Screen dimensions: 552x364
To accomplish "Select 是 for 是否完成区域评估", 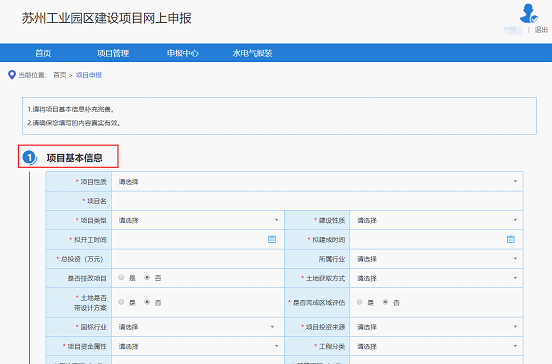I will (x=359, y=302).
